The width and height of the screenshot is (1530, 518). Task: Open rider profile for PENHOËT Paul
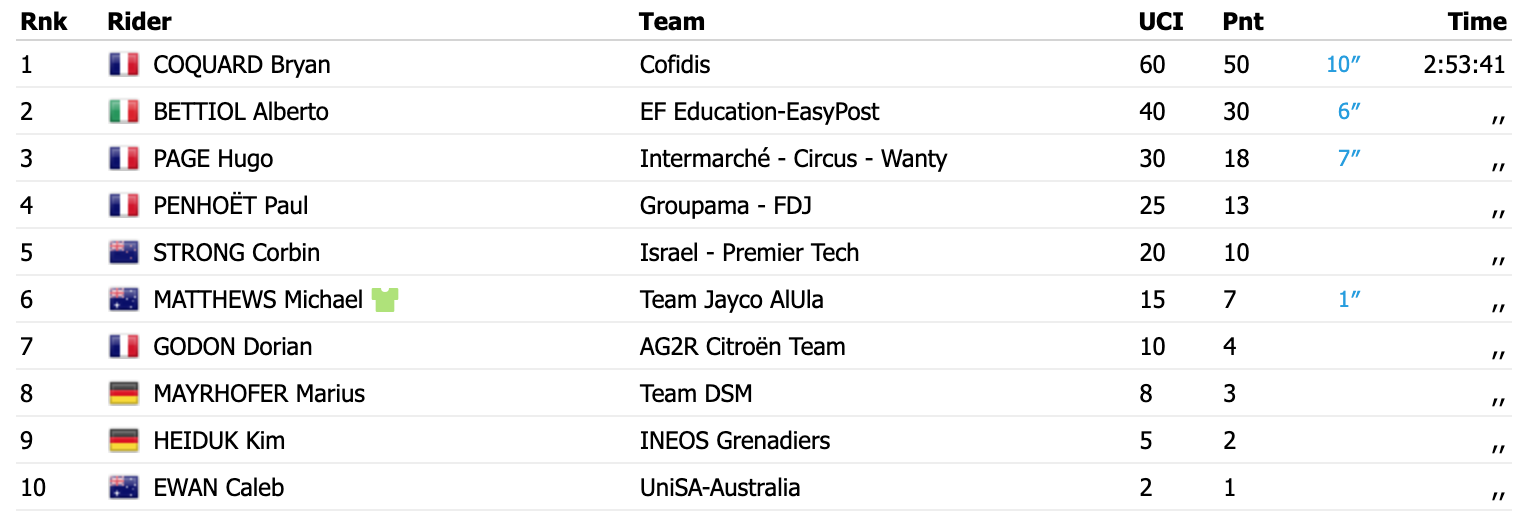click(x=230, y=206)
